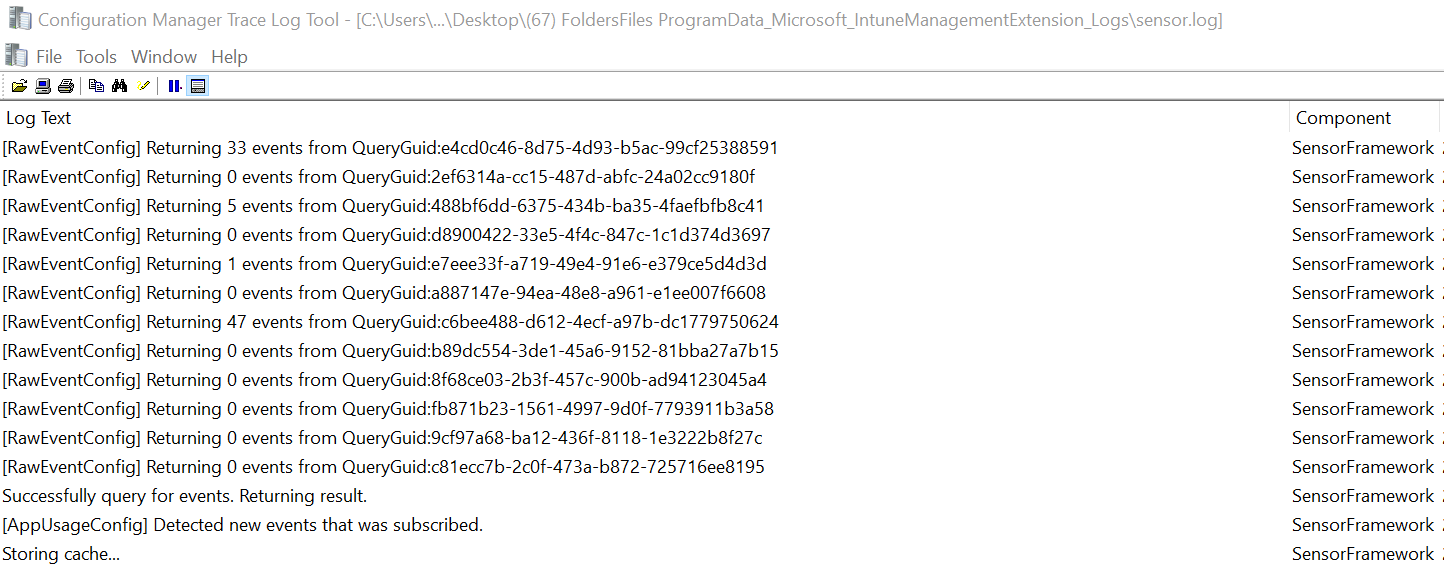Click SensorFramework cell in Successfully query row

1363,496
